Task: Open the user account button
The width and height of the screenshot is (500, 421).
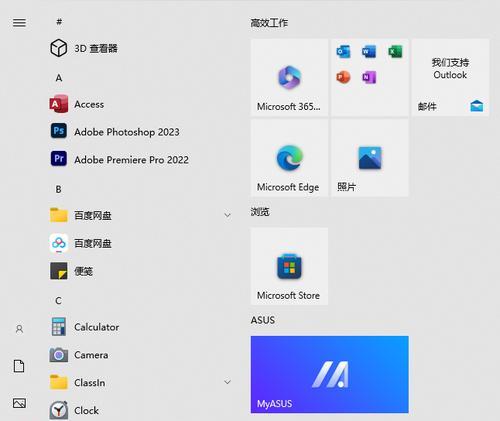Action: pos(19,329)
